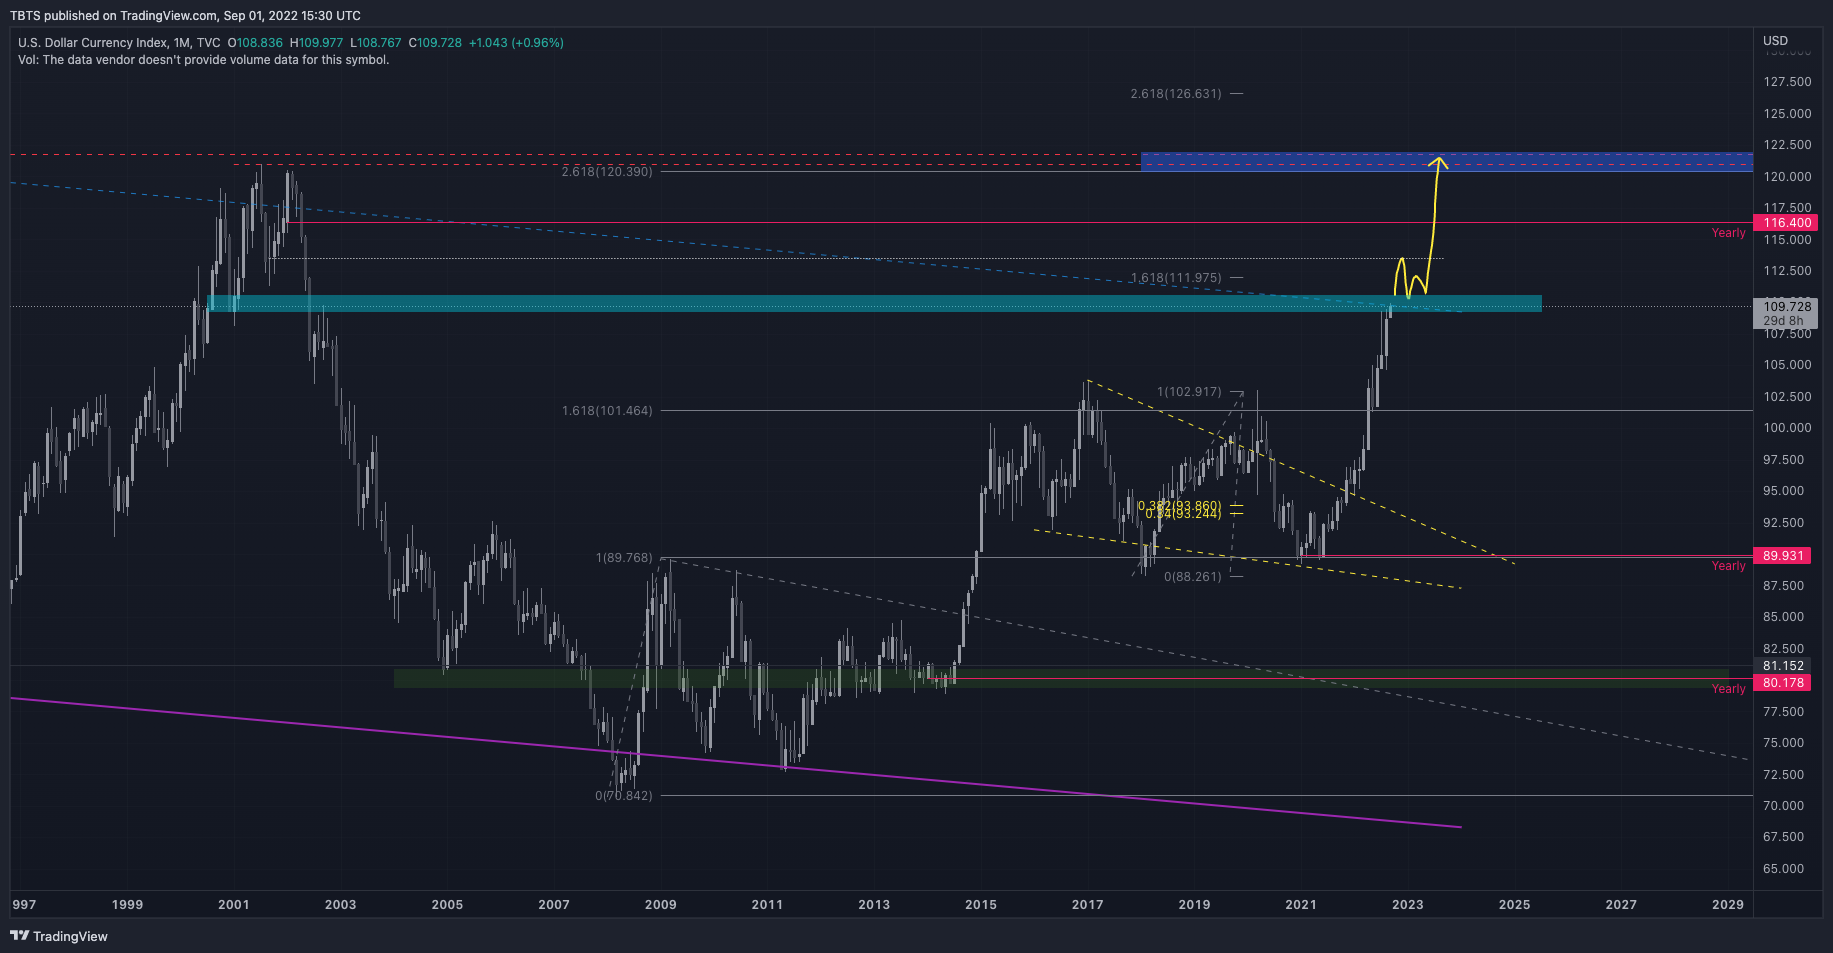The width and height of the screenshot is (1833, 953).
Task: Select the red 89.931 price label
Action: pos(1783,556)
